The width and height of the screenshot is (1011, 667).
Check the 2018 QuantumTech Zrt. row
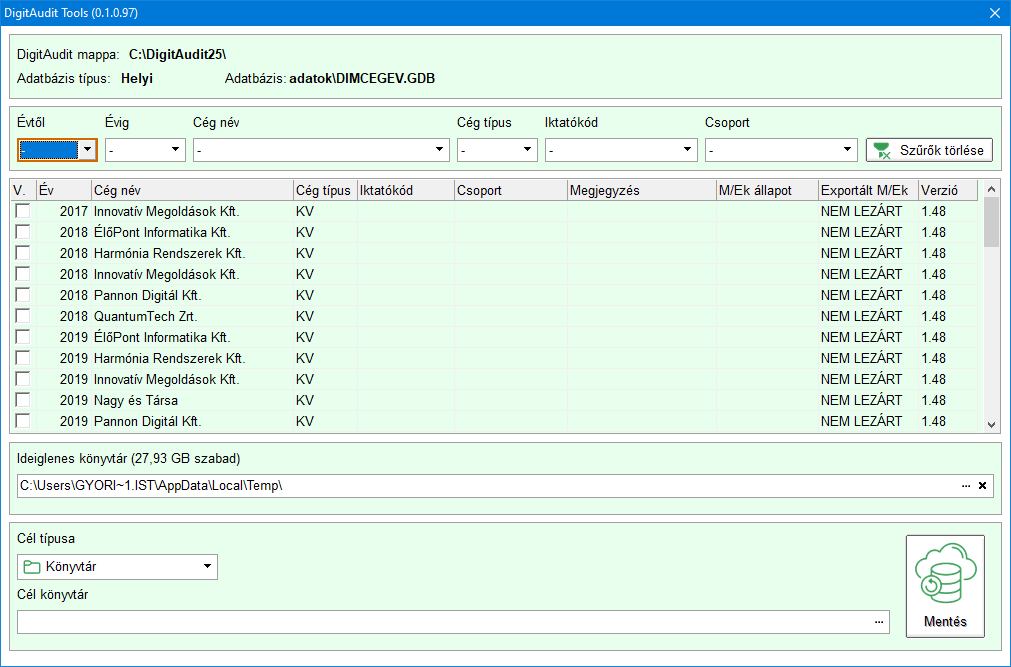point(23,316)
